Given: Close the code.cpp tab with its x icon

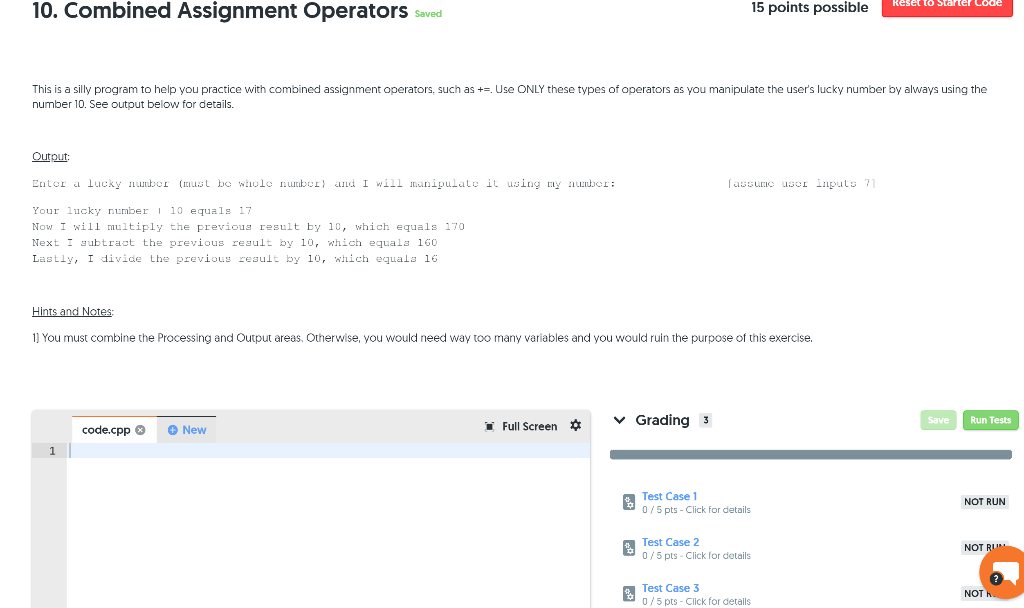Looking at the screenshot, I should (140, 430).
